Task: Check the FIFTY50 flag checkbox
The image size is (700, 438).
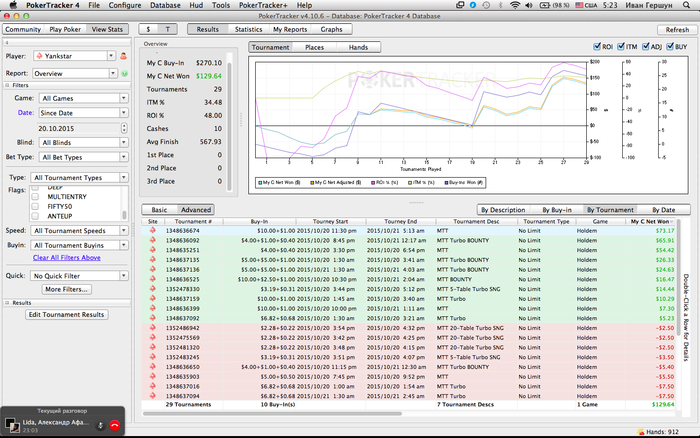Action: tap(35, 206)
